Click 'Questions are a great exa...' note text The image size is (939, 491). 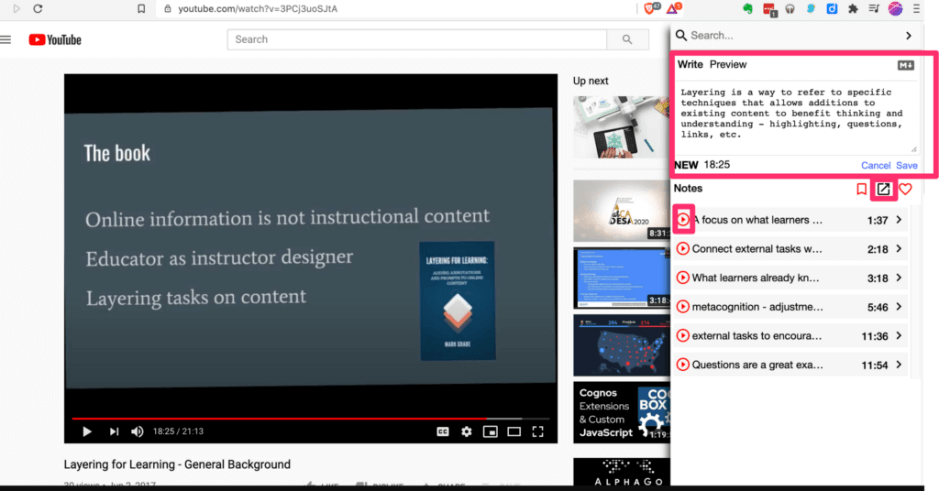pos(758,364)
